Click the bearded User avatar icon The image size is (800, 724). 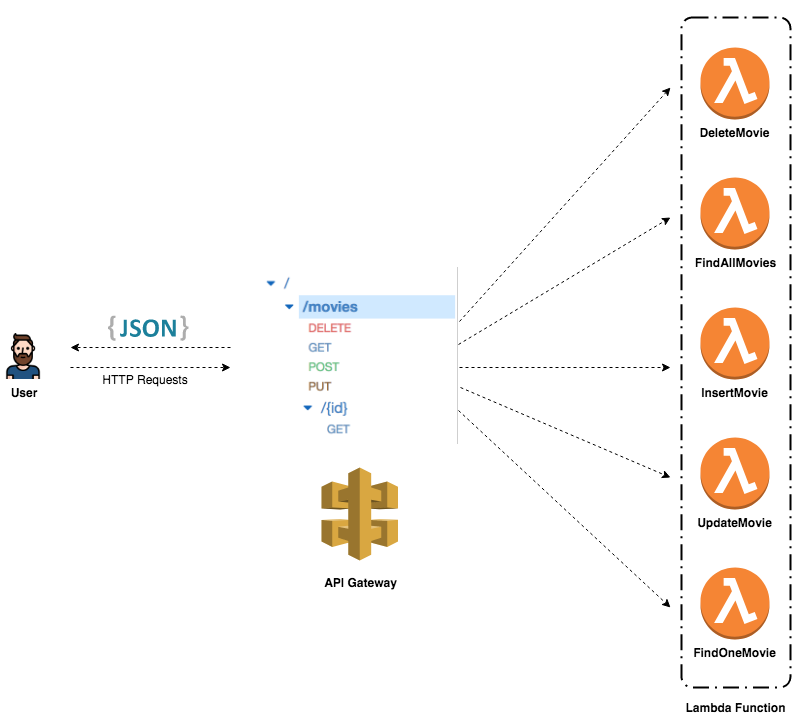23,357
